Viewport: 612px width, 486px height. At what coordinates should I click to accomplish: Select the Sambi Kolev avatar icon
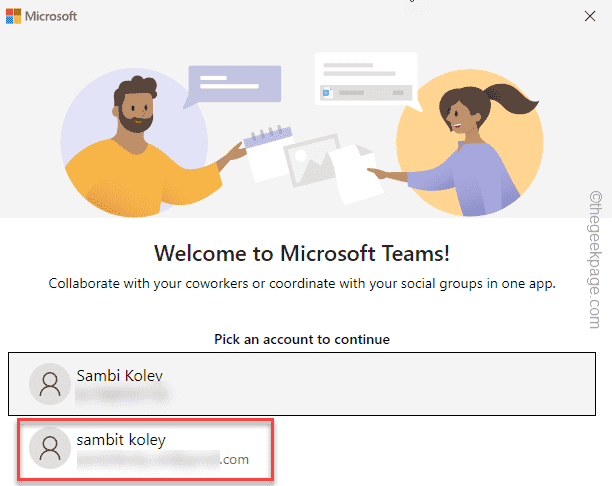(x=49, y=384)
